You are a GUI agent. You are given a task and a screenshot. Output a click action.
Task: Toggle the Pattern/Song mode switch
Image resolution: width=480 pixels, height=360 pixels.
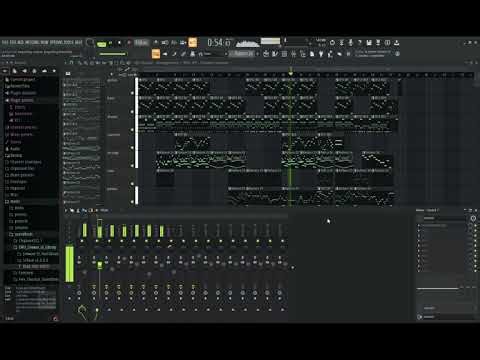(x=102, y=44)
